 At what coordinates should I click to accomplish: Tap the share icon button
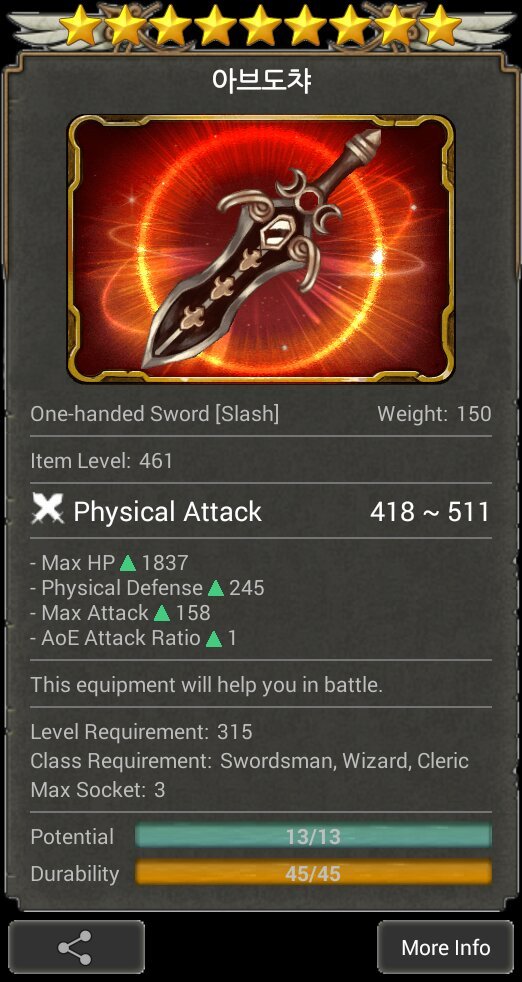[x=76, y=947]
